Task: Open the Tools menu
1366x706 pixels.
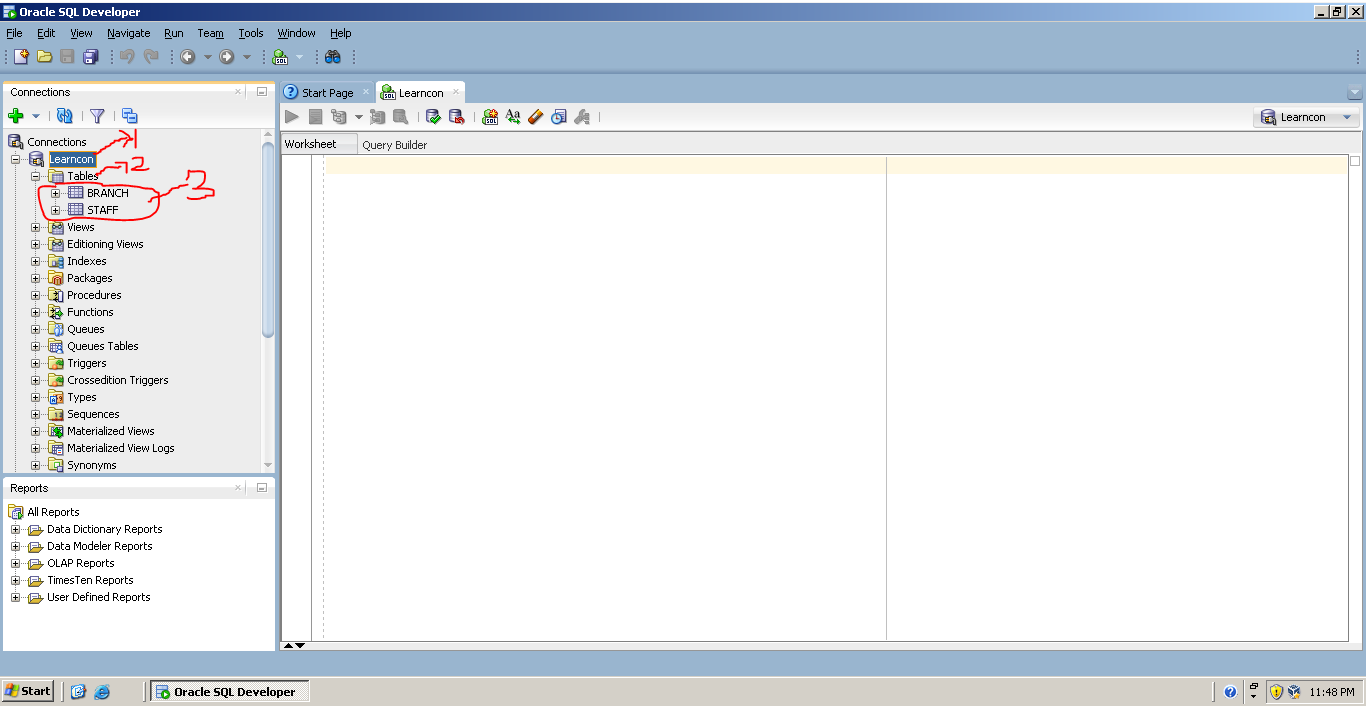Action: (x=251, y=33)
